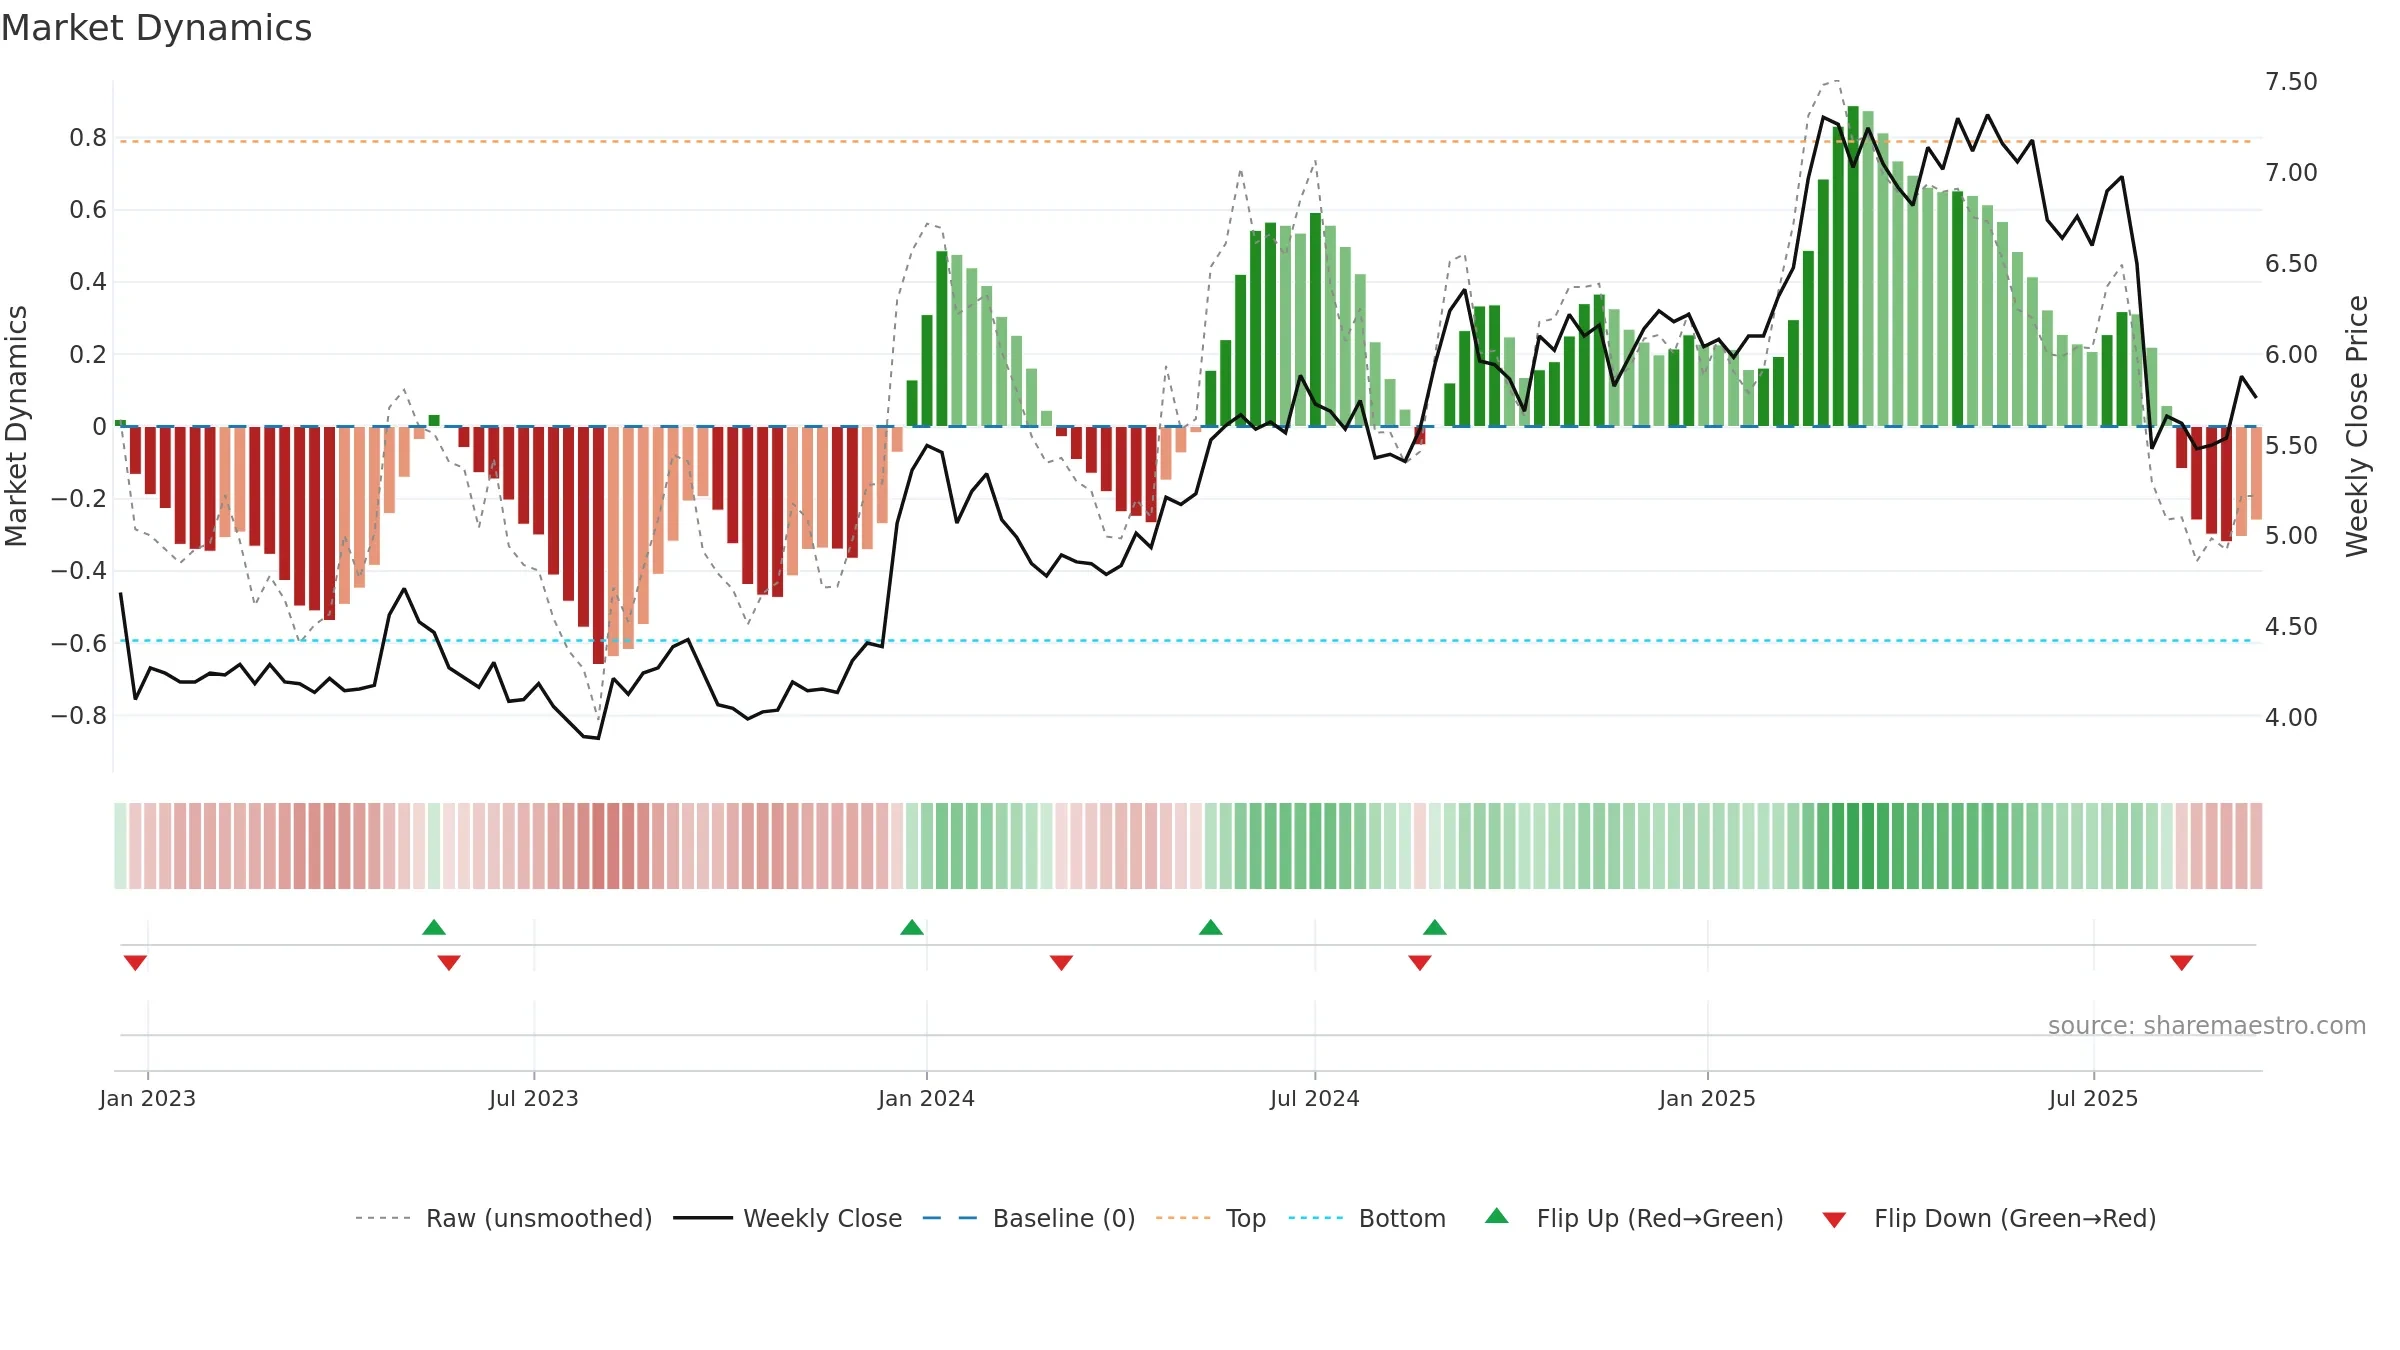Viewport: 2400px width, 1350px height.
Task: Toggle the Baseline (0) legend entry
Action: [1029, 1218]
